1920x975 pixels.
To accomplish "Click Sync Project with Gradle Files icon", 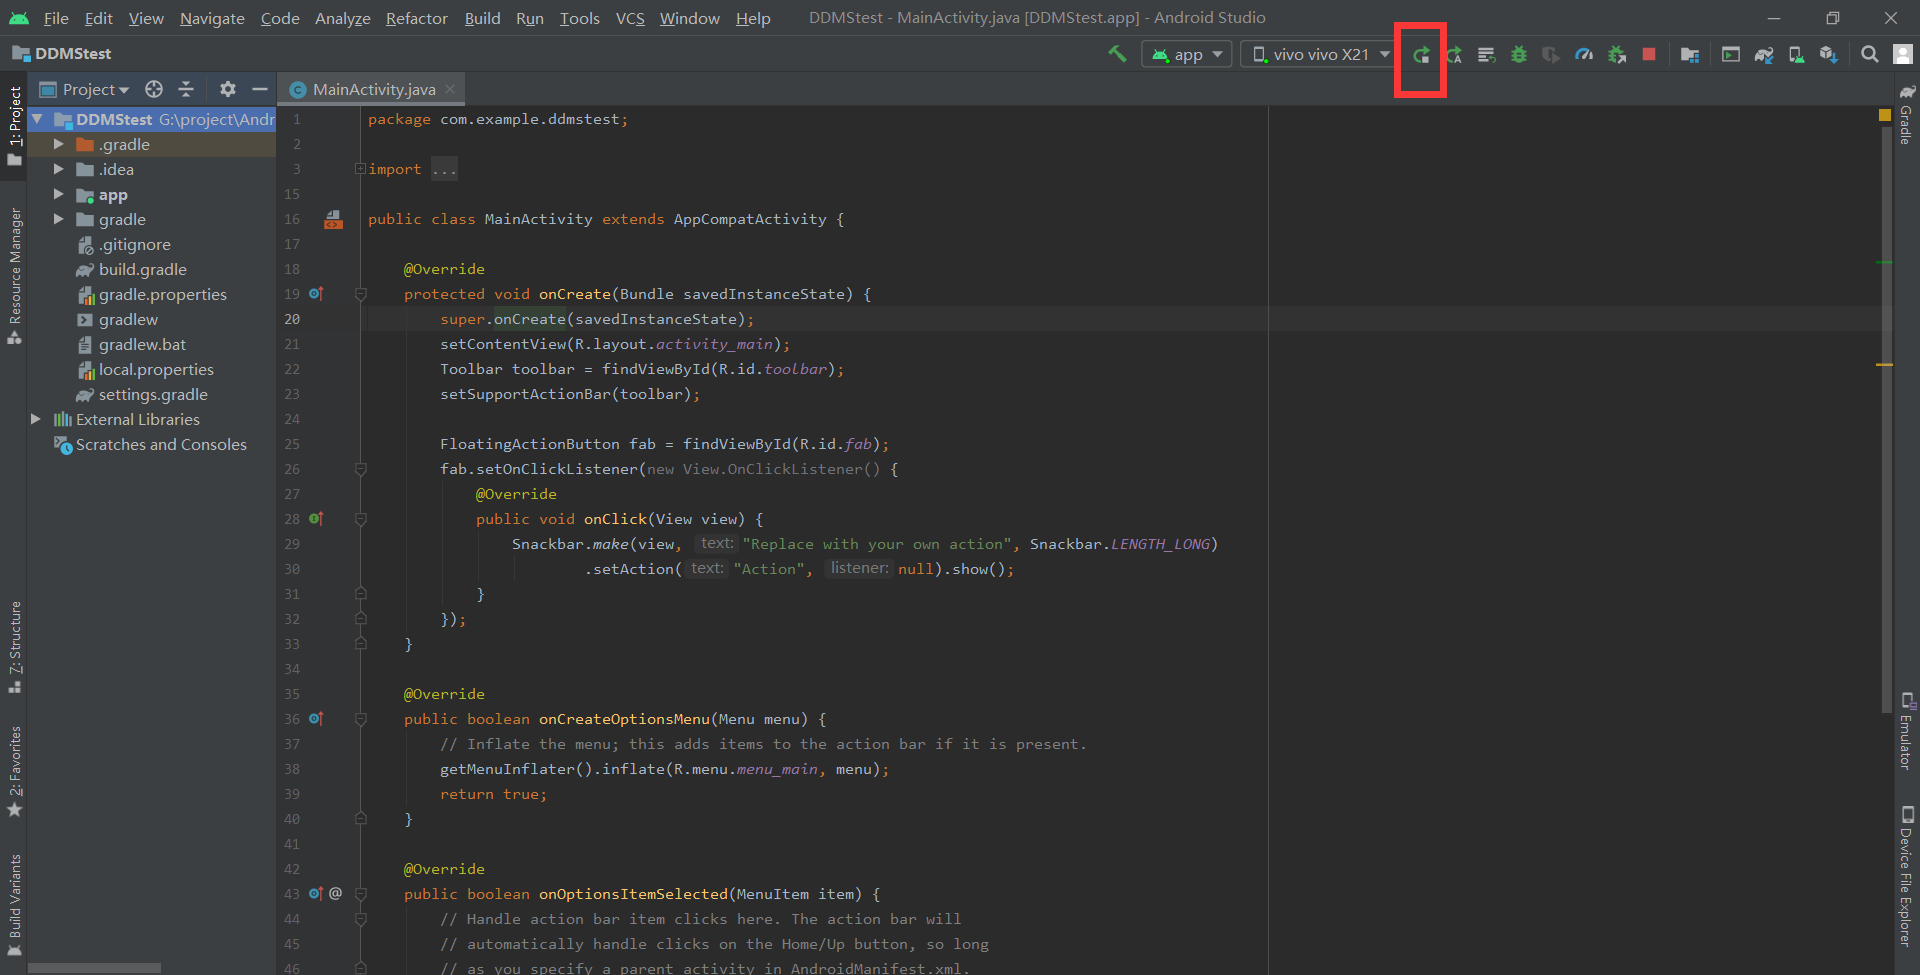I will click(1764, 55).
